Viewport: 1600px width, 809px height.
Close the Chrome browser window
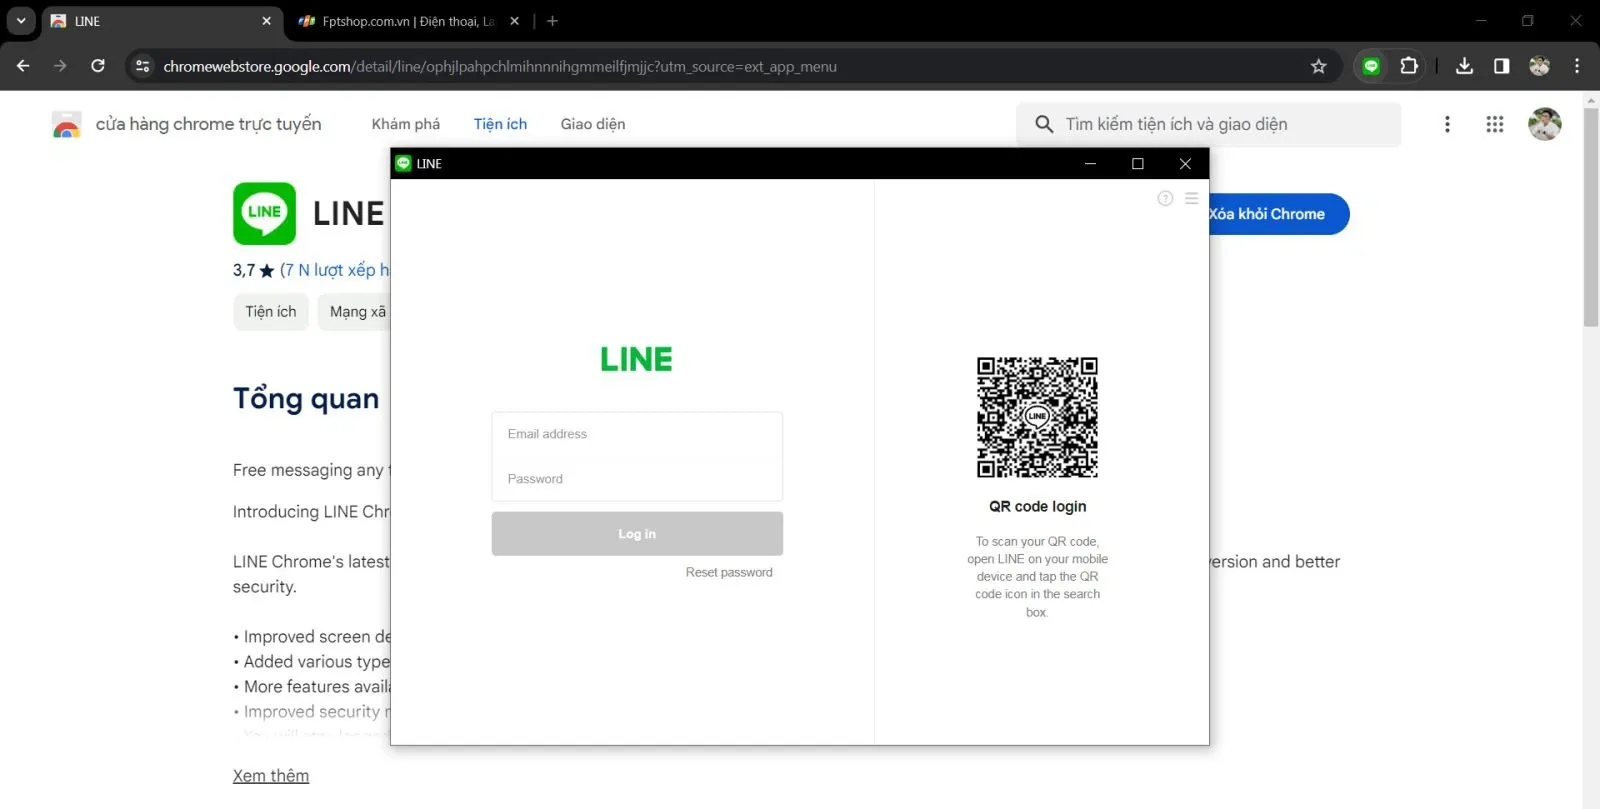point(1575,21)
